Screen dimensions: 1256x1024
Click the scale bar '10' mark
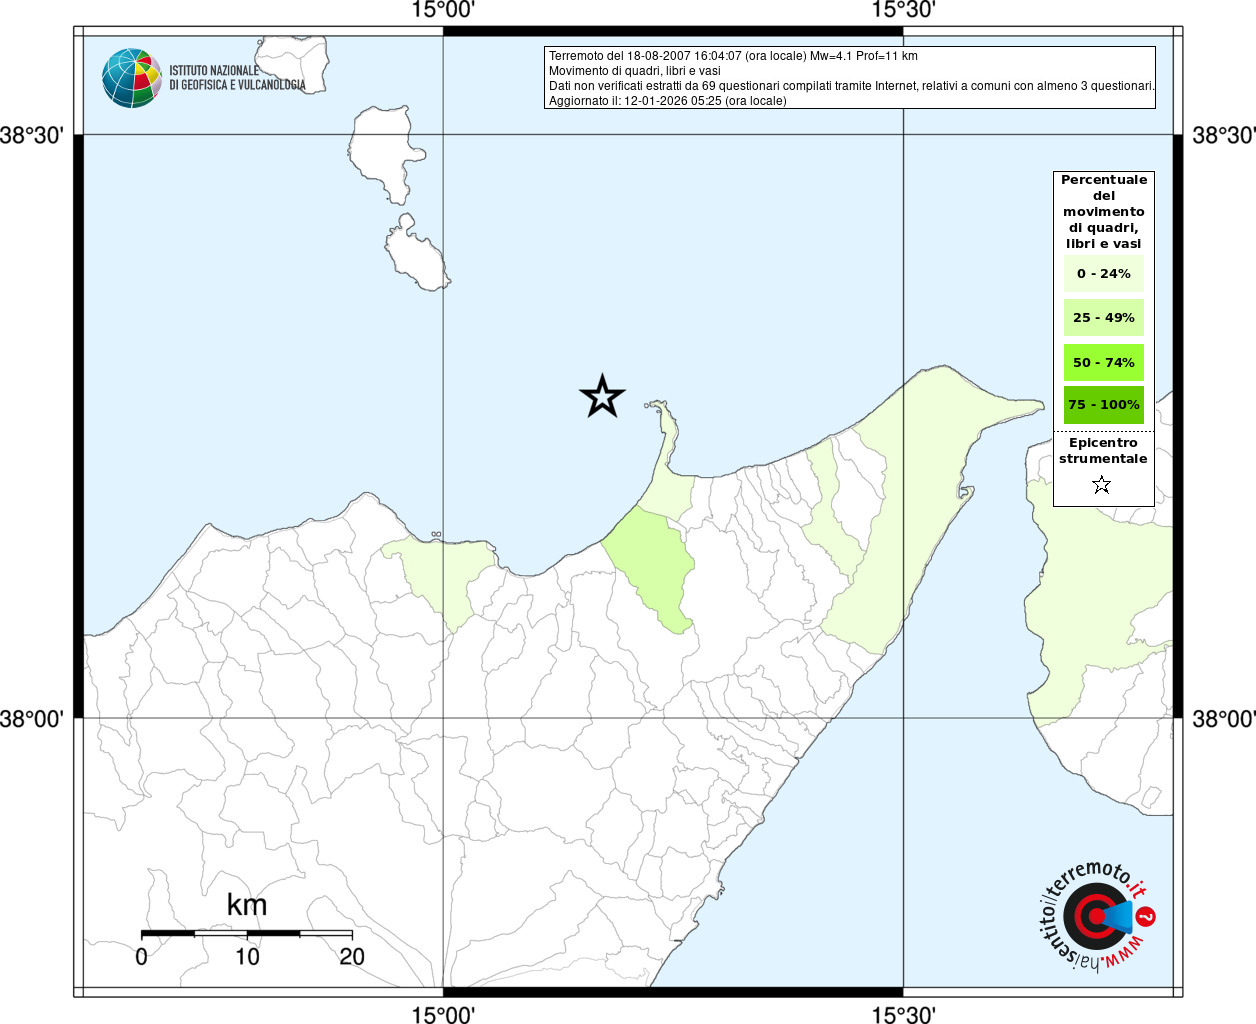247,957
